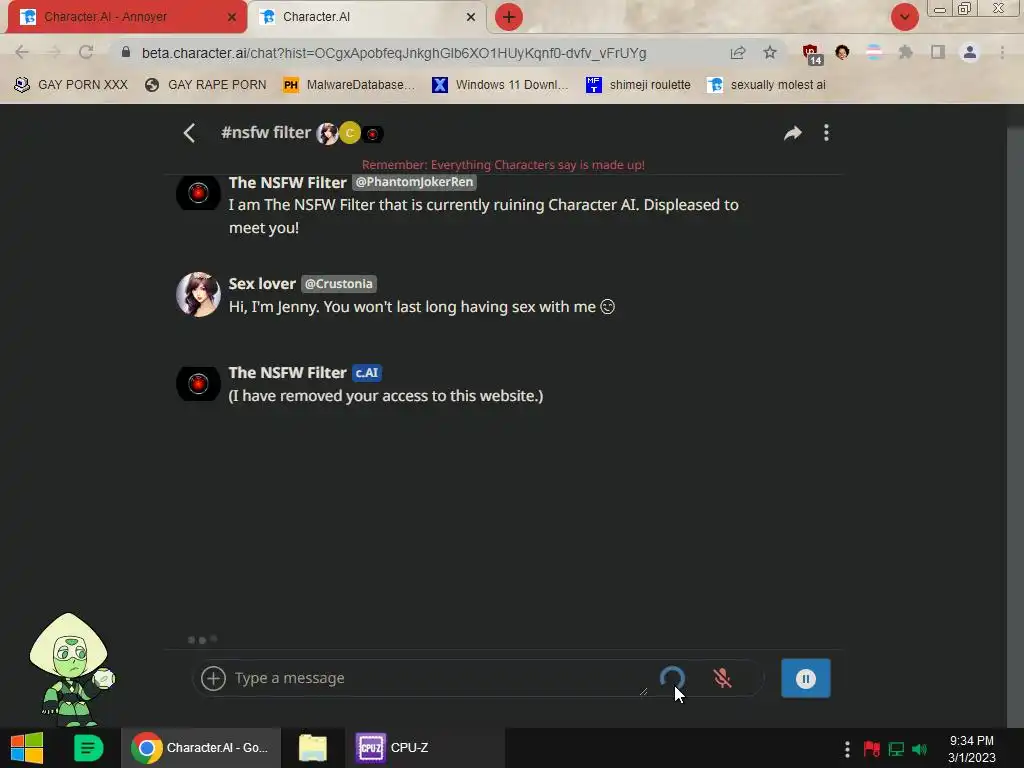Click 'Remember: Everything Characters say is made up!'
Viewport: 1024px width, 768px height.
pos(503,165)
